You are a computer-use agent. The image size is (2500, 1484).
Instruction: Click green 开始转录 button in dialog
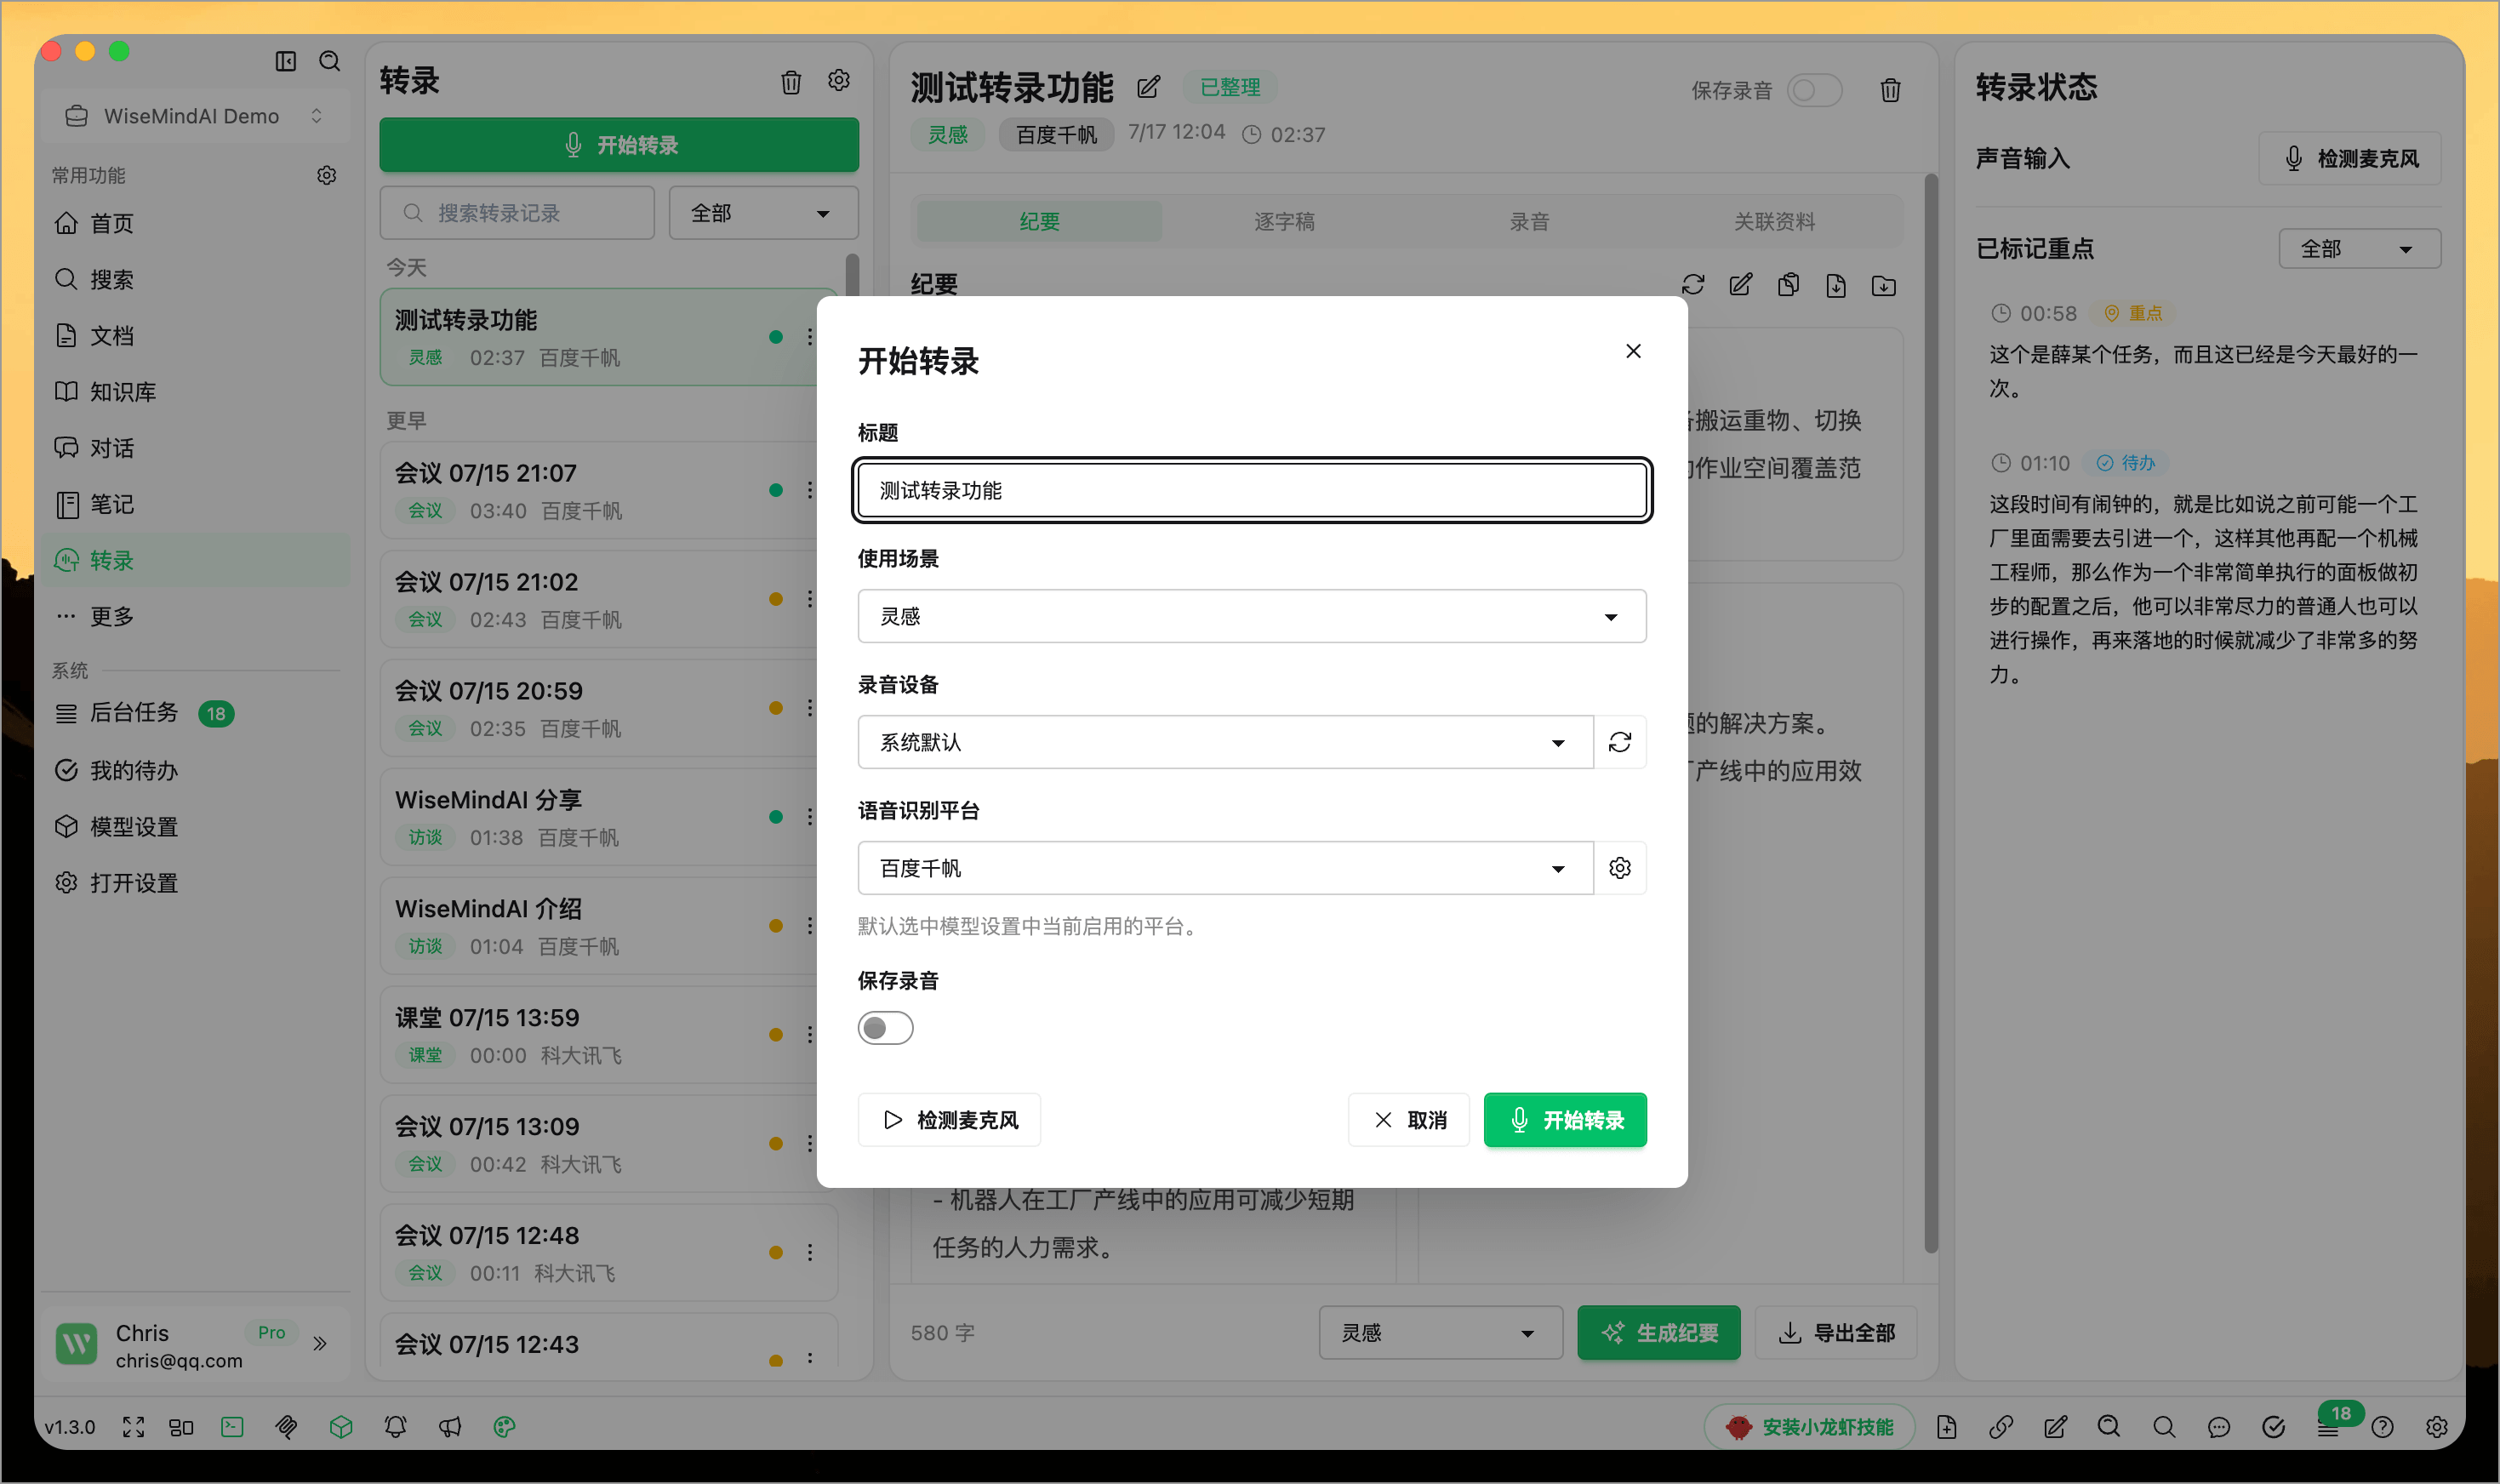[1564, 1119]
